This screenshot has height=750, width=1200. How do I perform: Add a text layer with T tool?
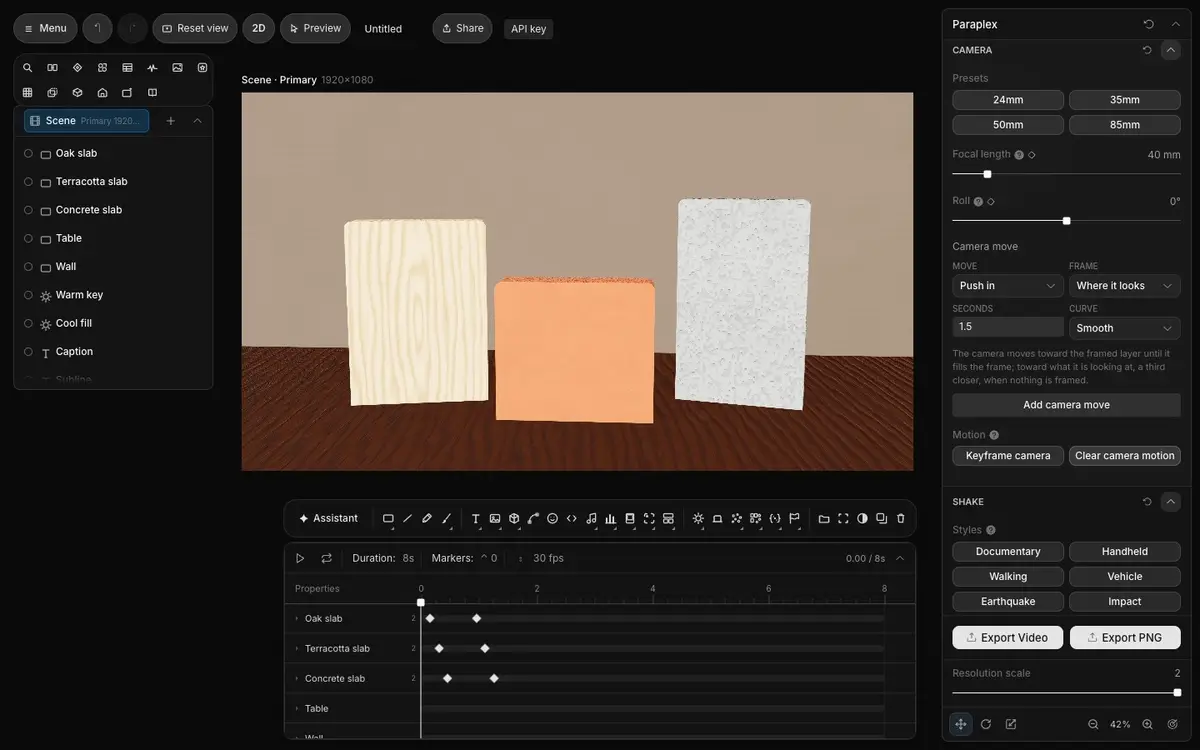(x=476, y=518)
